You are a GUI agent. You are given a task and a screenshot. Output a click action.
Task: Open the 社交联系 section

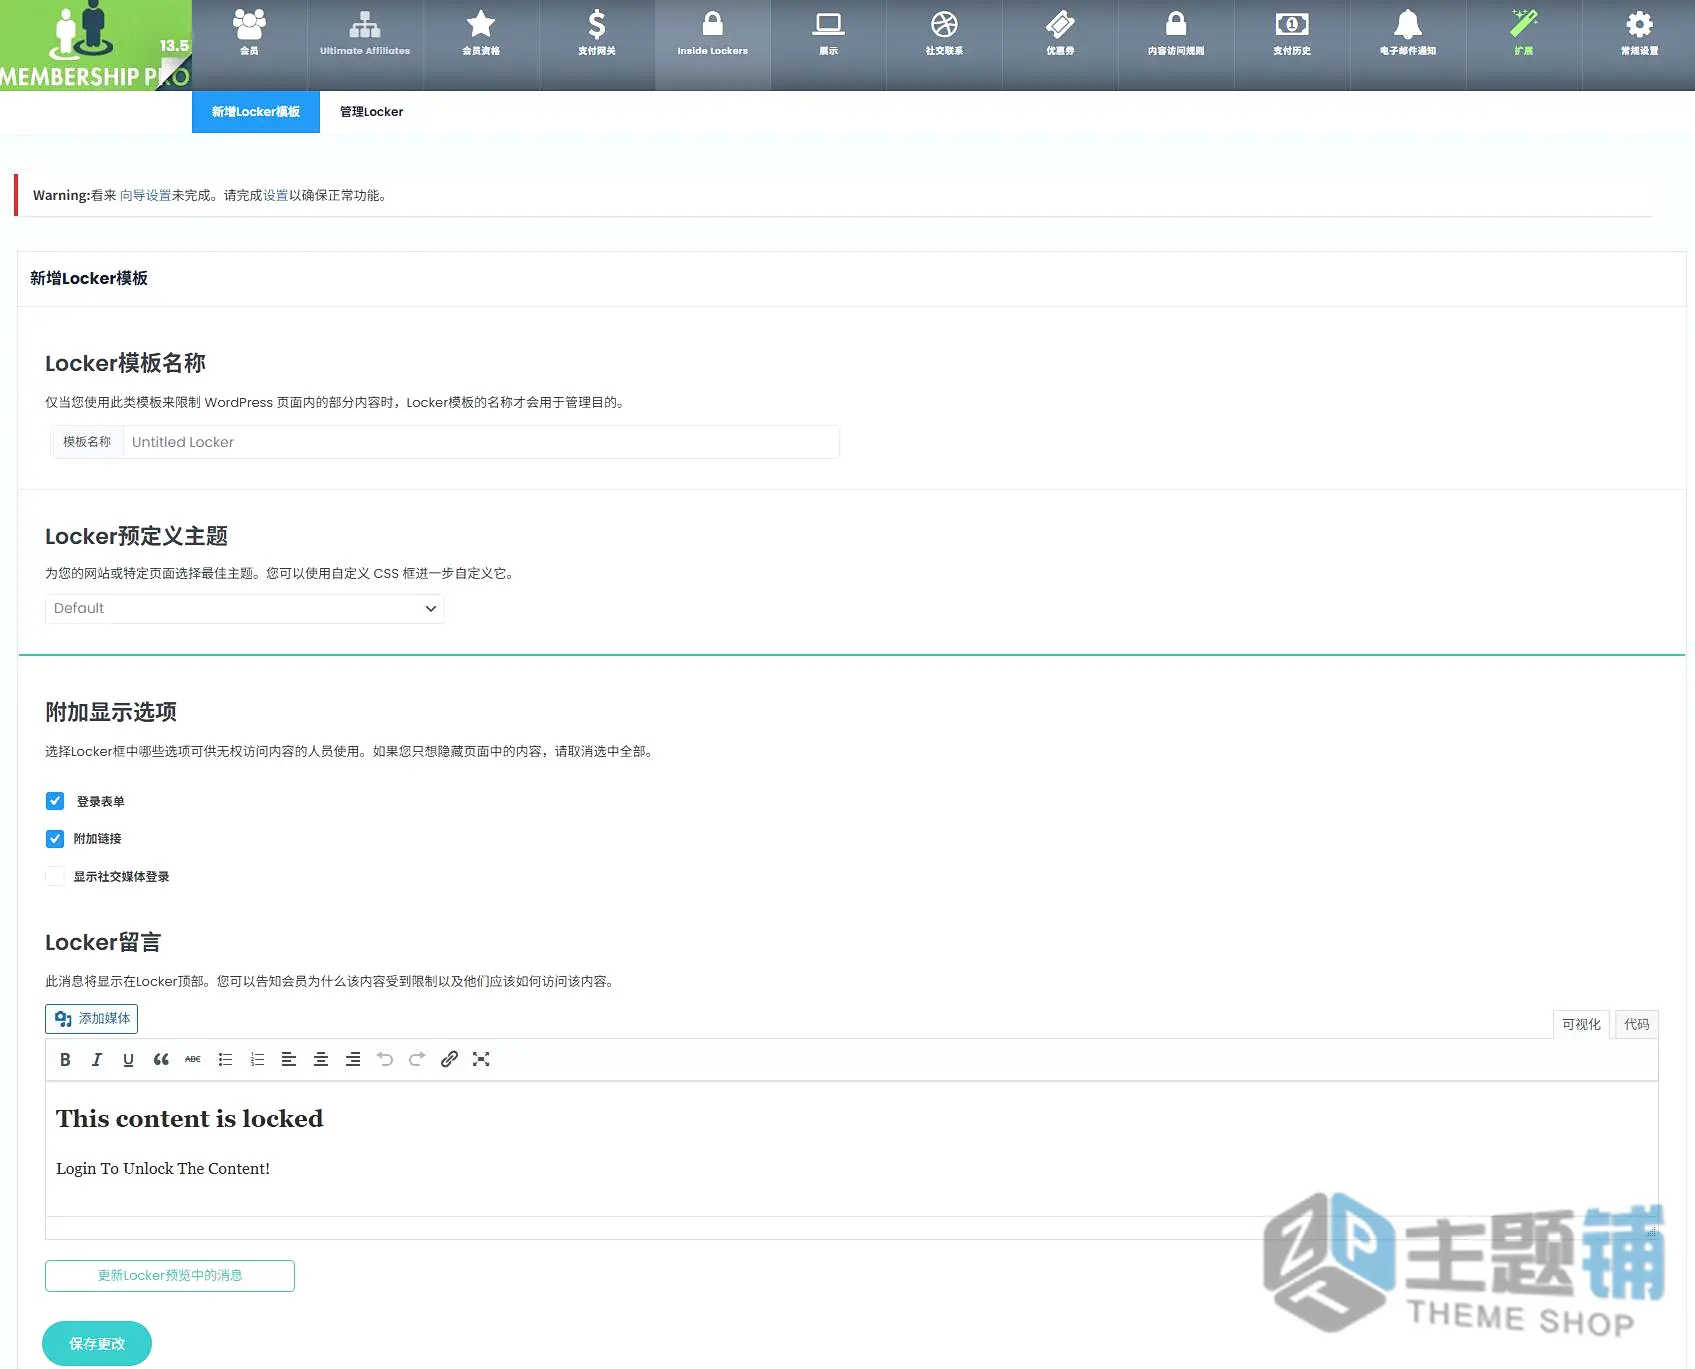944,45
